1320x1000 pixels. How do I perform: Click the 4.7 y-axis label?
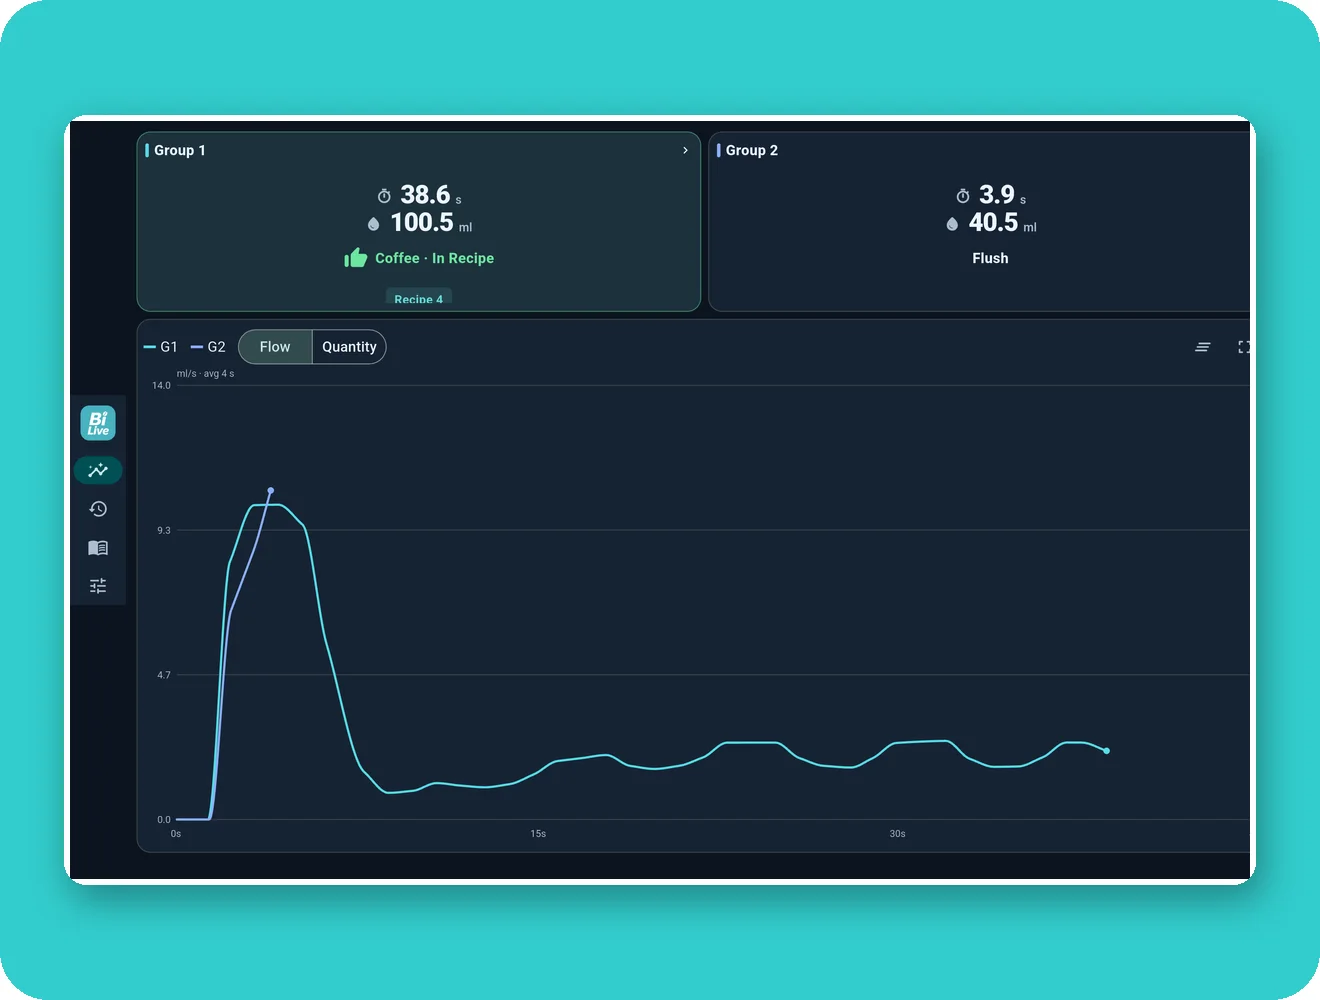coord(164,675)
